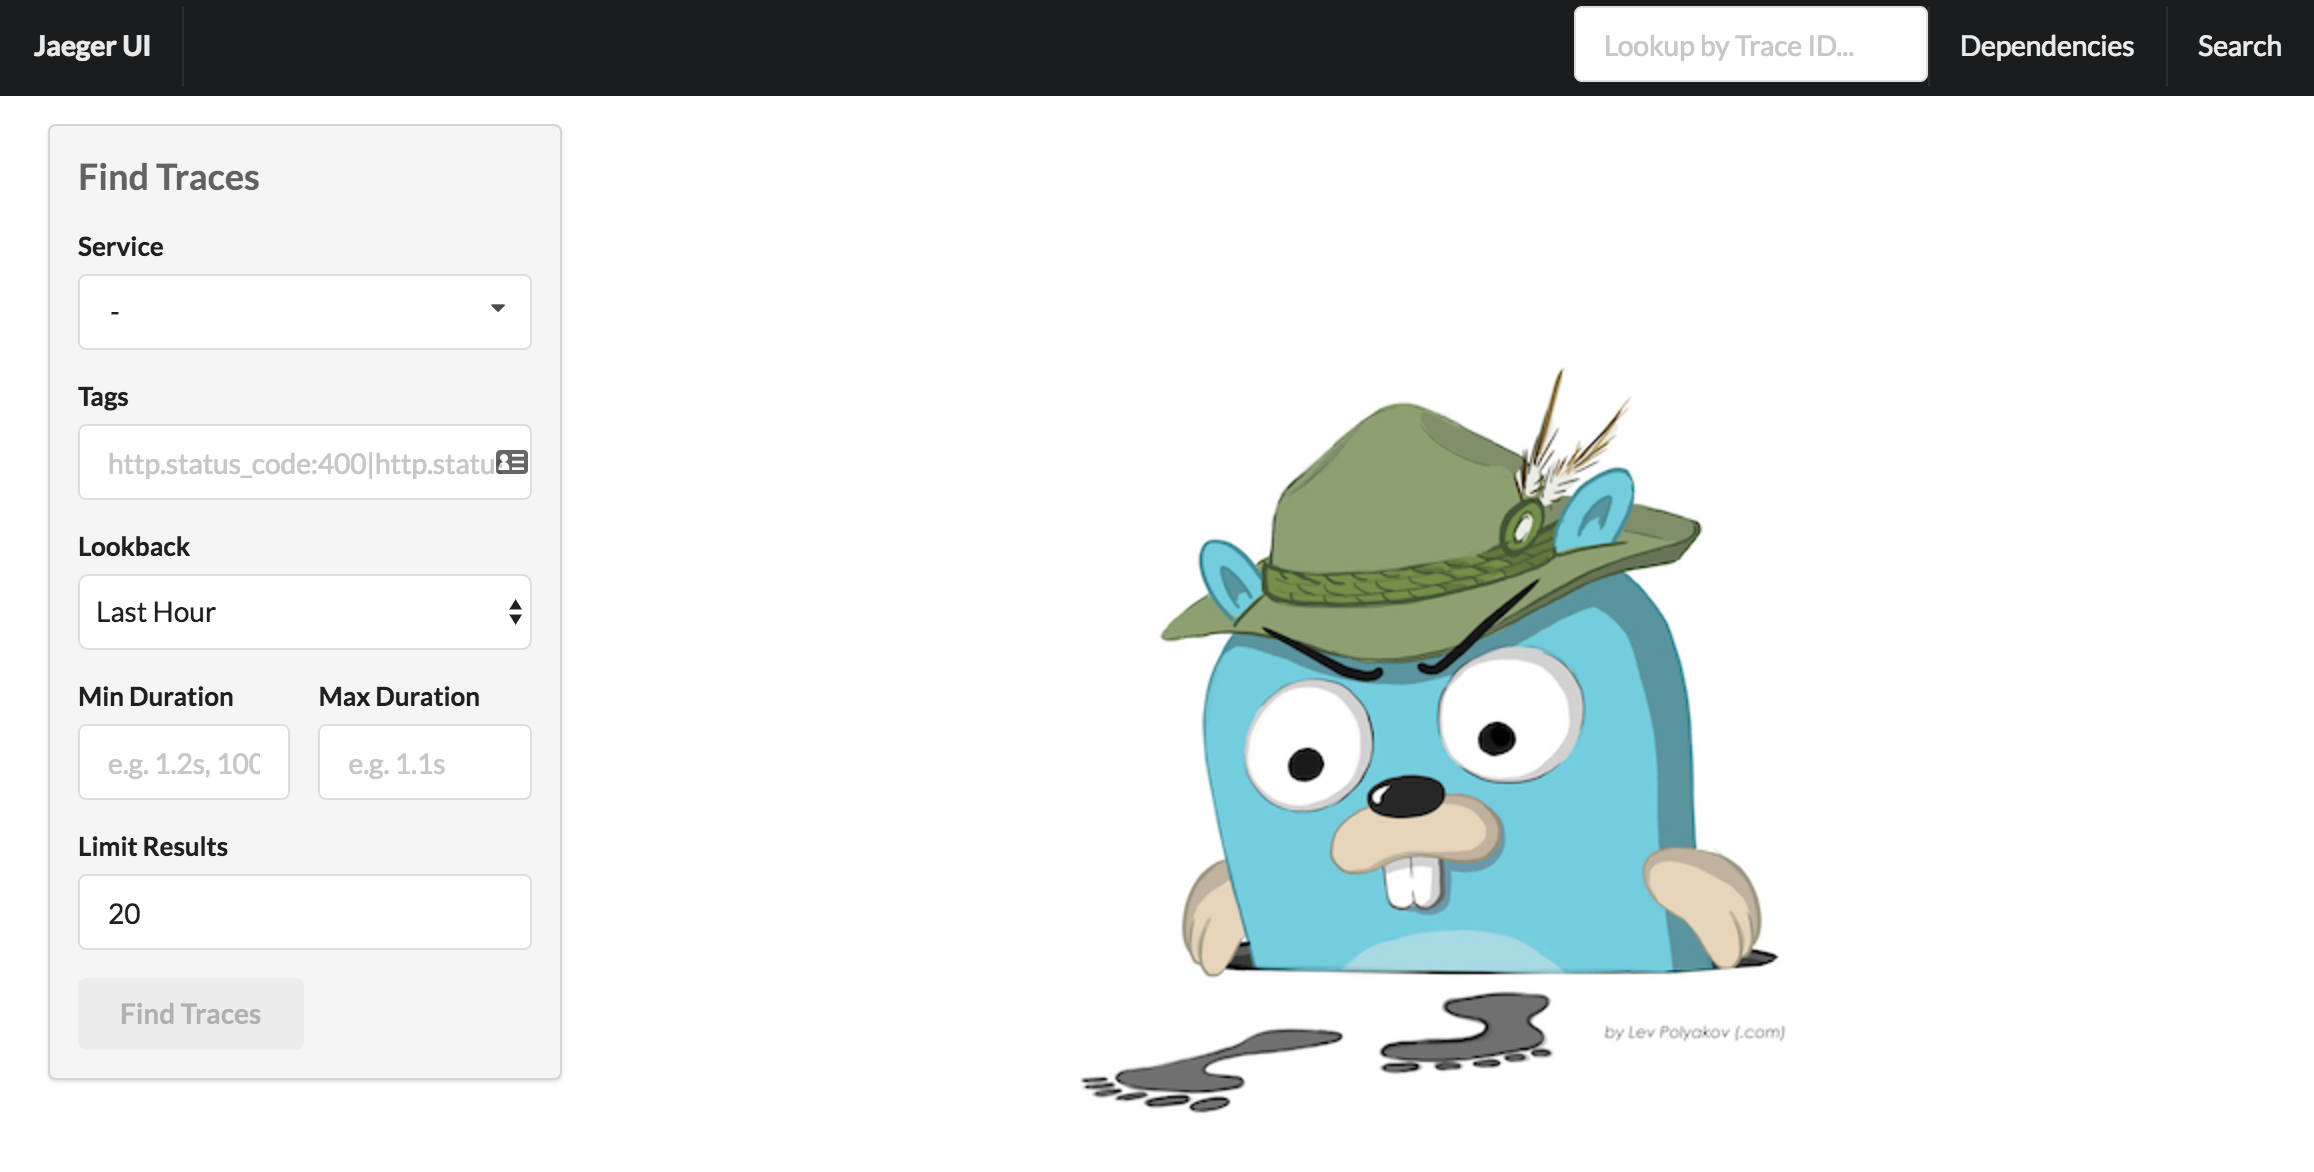Click the Jaeger gopher mascot image

click(1434, 742)
